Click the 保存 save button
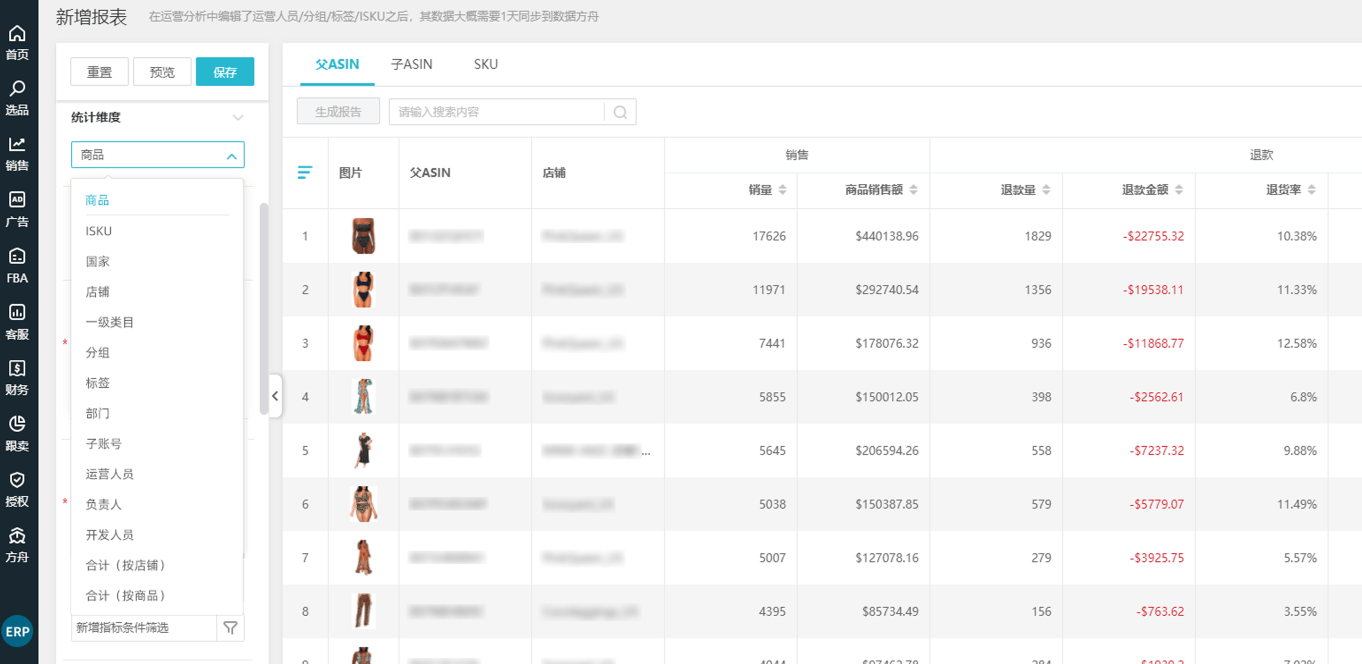This screenshot has height=664, width=1362. [x=225, y=72]
